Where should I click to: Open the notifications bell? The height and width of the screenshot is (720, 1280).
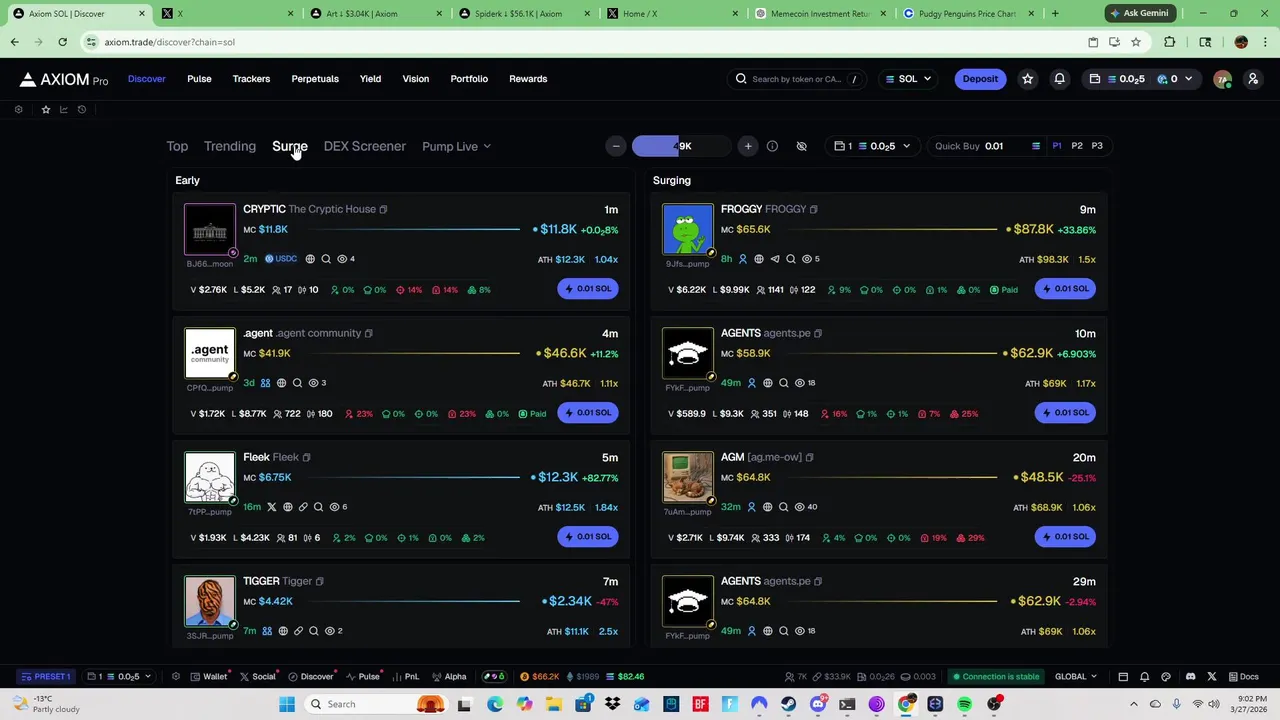pyautogui.click(x=1059, y=79)
